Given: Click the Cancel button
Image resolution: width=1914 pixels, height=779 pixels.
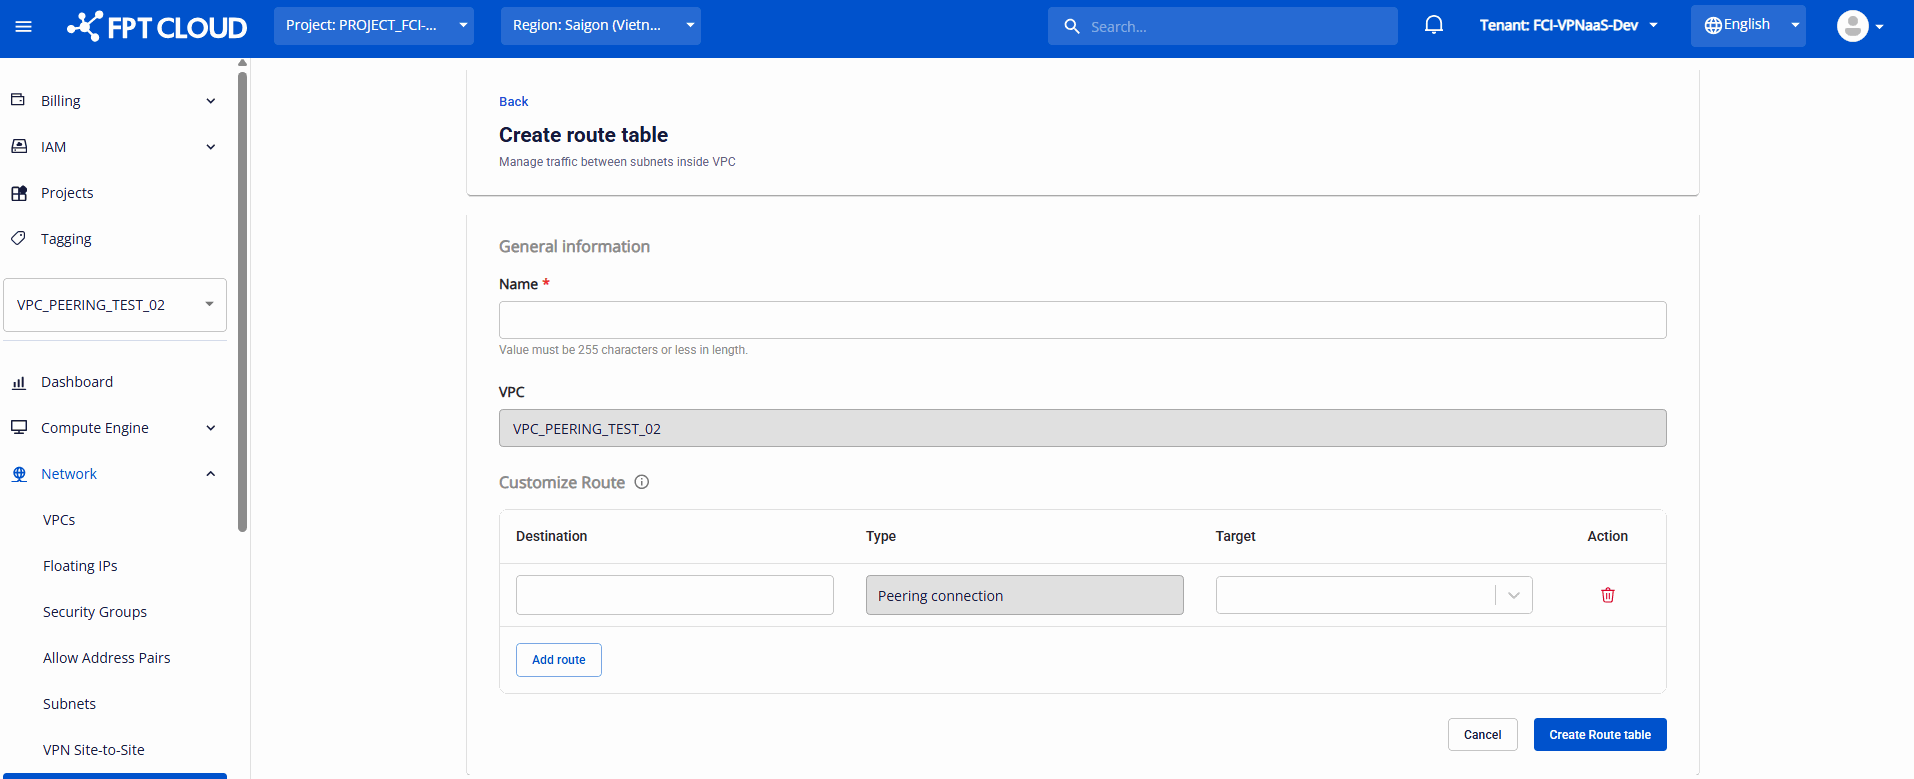Looking at the screenshot, I should point(1483,735).
